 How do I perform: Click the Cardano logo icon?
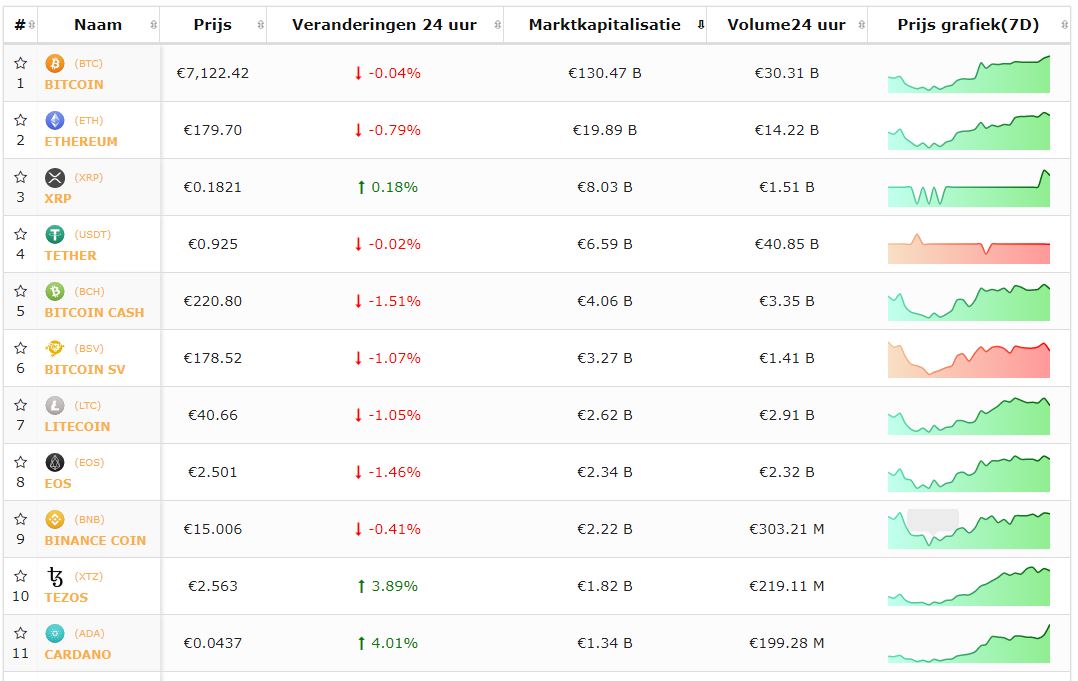pyautogui.click(x=55, y=634)
